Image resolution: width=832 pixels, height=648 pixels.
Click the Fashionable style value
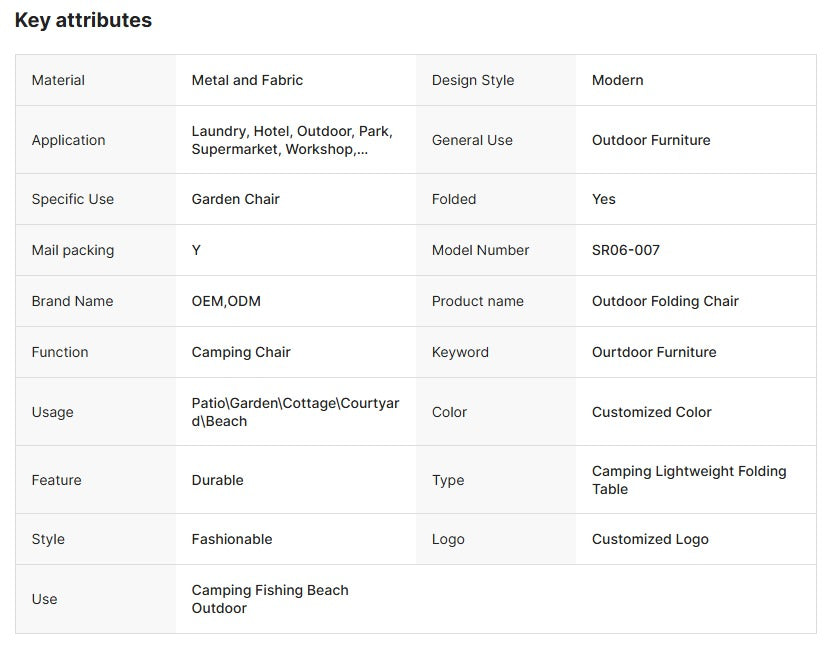(232, 539)
